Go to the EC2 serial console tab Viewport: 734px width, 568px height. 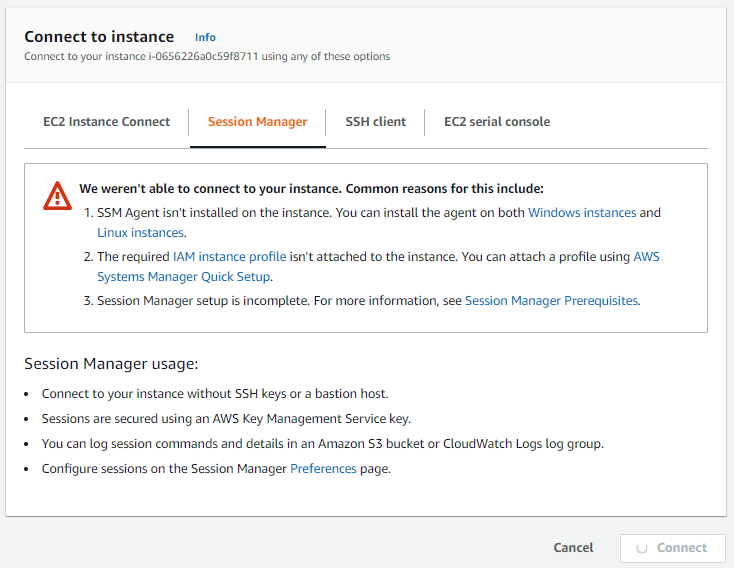coord(497,122)
